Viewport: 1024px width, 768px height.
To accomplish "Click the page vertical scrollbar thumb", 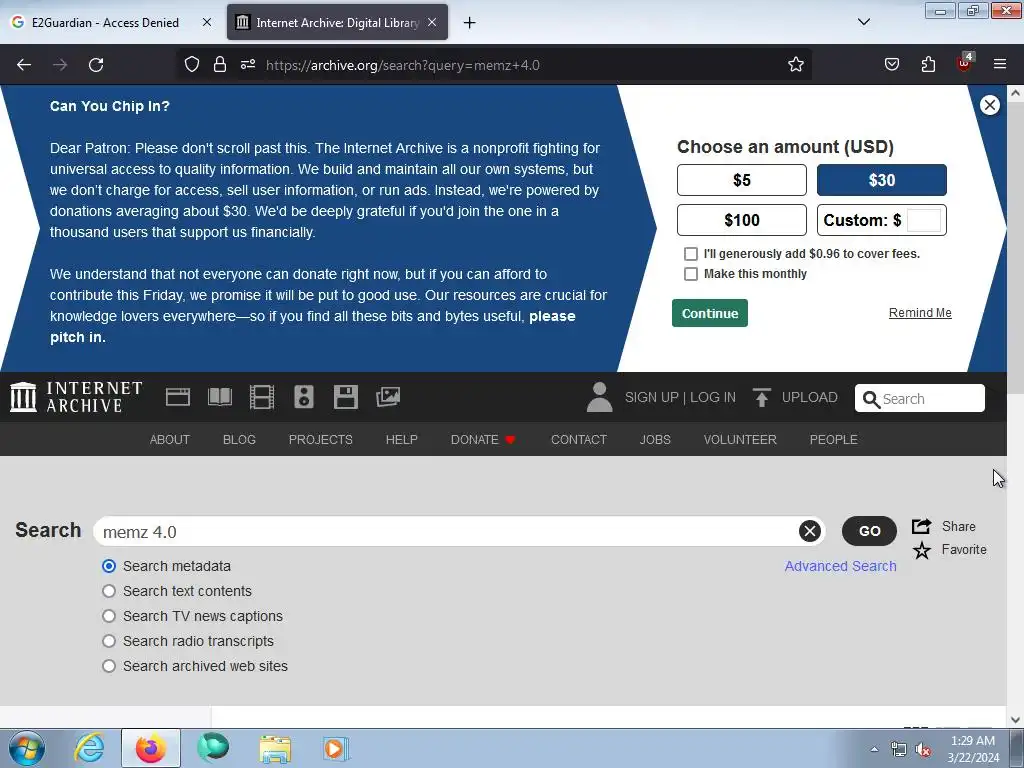I will click(1016, 248).
